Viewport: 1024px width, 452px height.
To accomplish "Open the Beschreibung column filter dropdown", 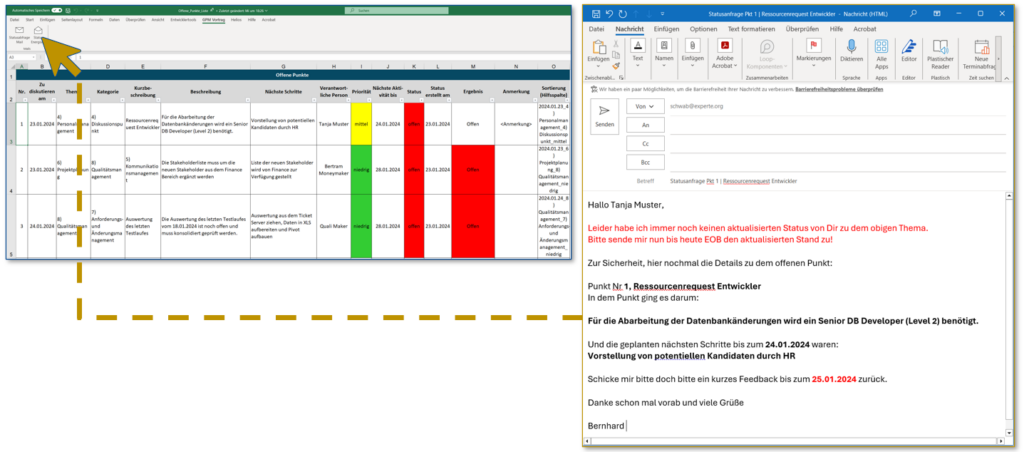I will coord(247,100).
